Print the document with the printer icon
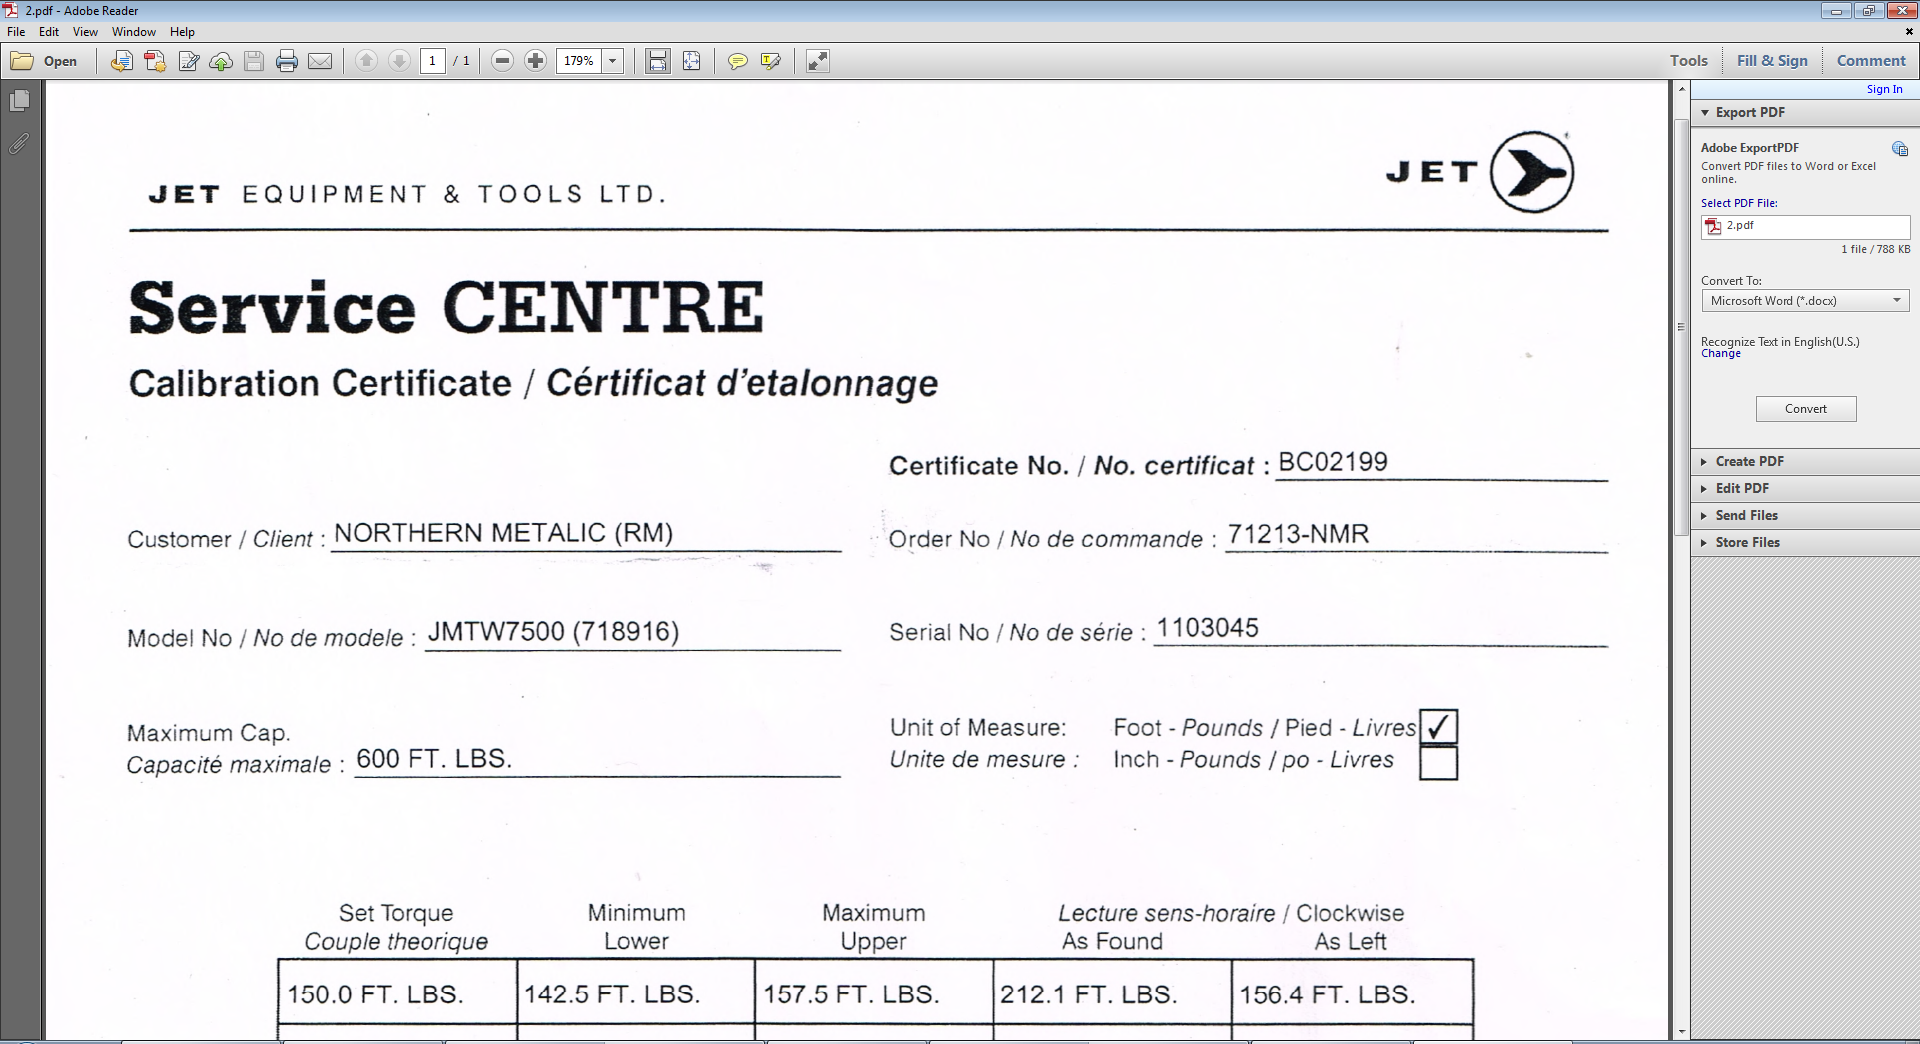1920x1044 pixels. [x=287, y=61]
